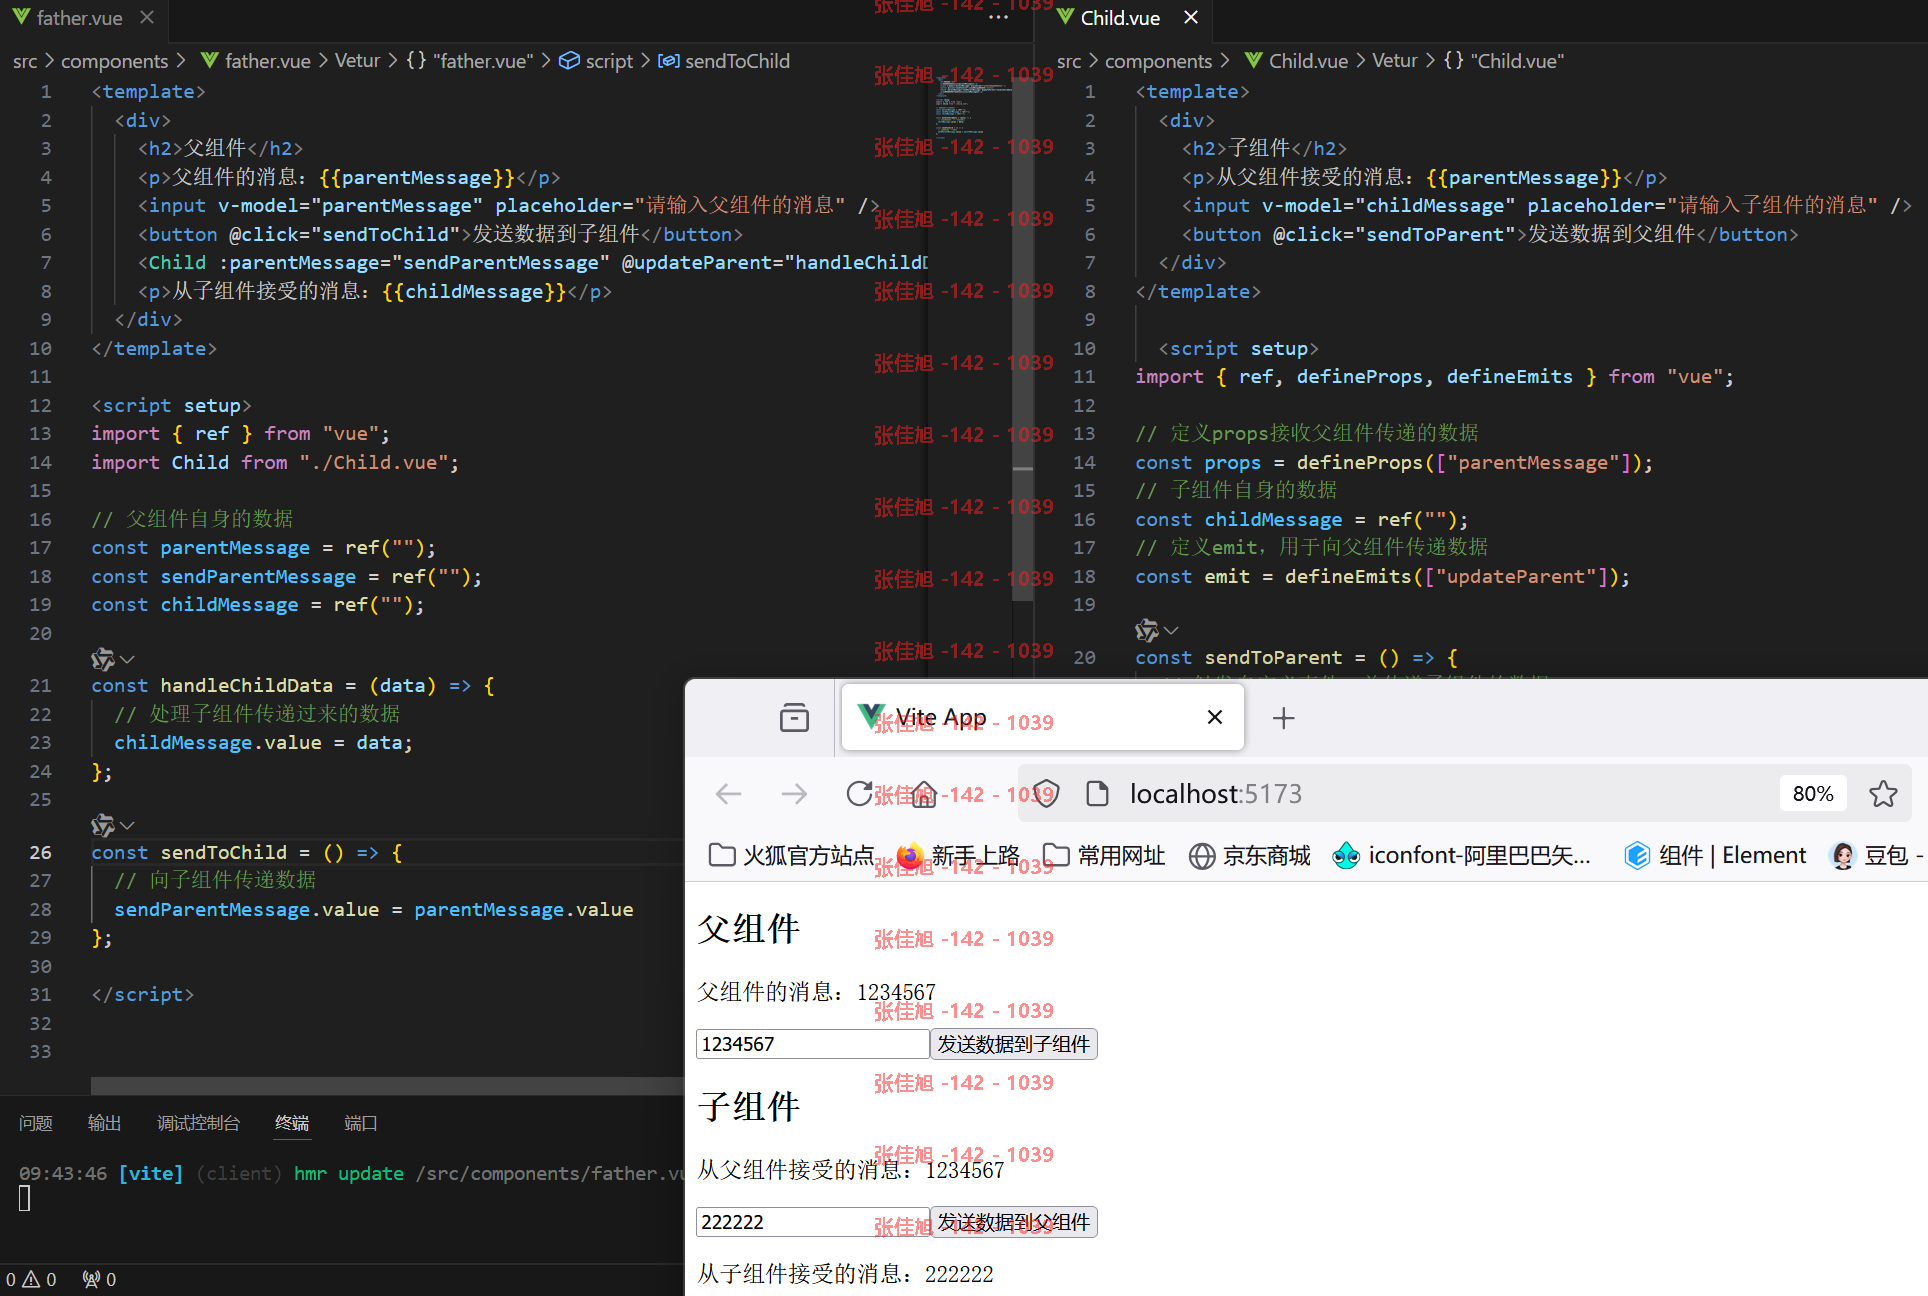Click the father.vue file breadcrumb
This screenshot has width=1928, height=1296.
coord(267,61)
